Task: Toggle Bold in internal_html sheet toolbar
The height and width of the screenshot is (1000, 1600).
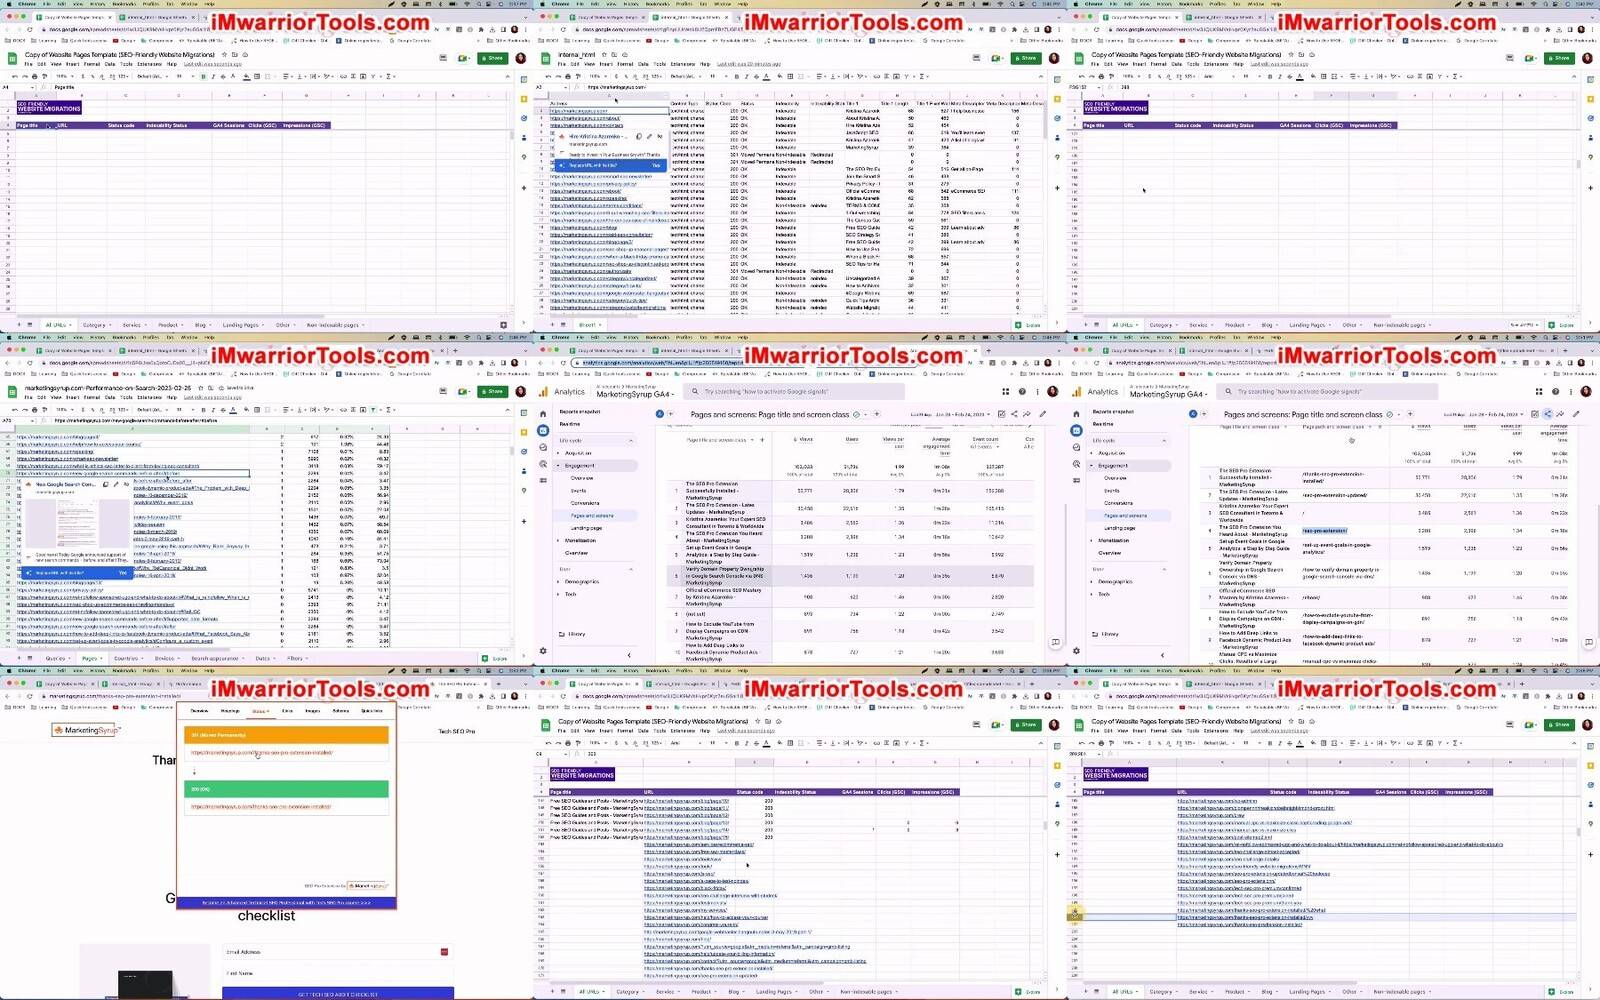Action: [x=736, y=76]
